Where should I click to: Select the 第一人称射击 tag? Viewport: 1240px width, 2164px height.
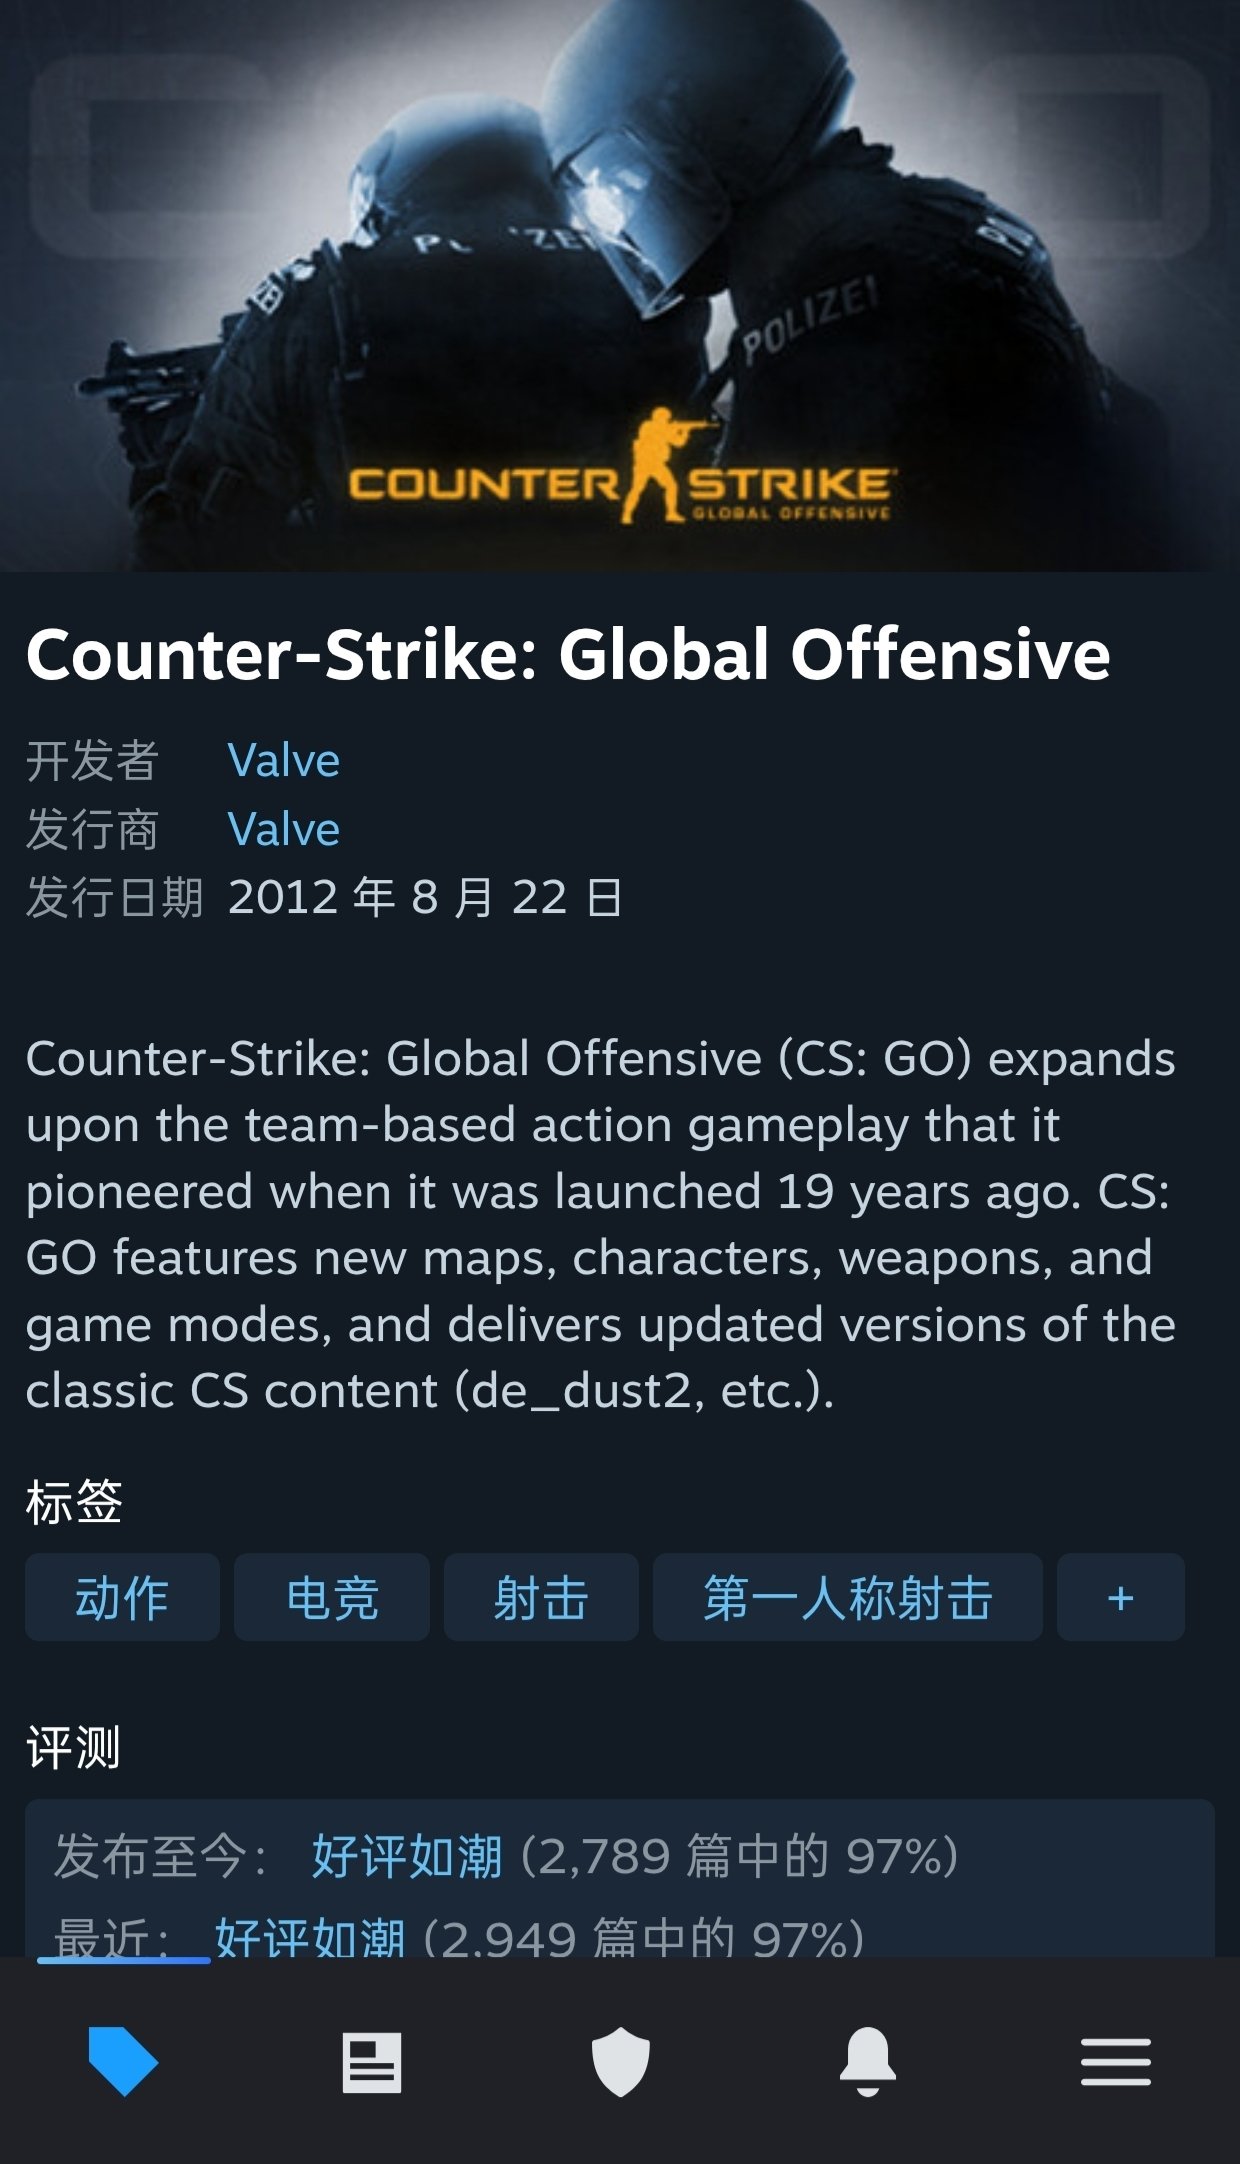848,1597
